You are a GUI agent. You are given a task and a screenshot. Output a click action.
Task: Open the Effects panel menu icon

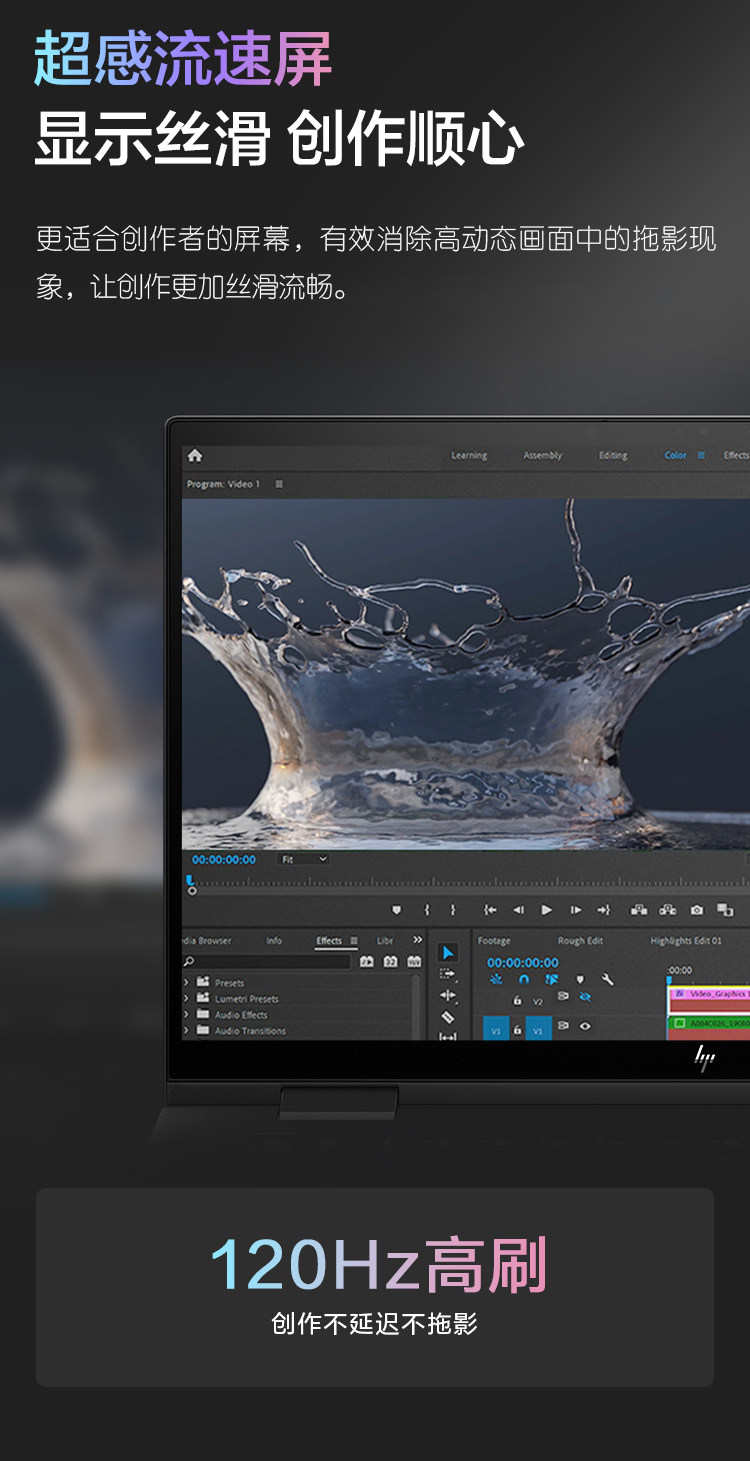353,941
